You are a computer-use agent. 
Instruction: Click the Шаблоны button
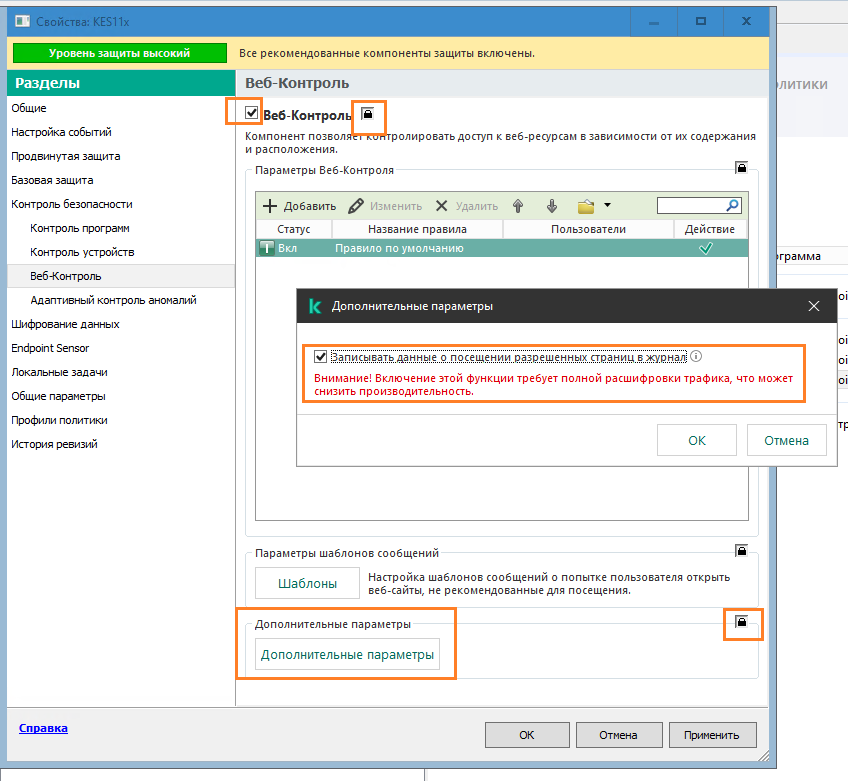coord(307,583)
